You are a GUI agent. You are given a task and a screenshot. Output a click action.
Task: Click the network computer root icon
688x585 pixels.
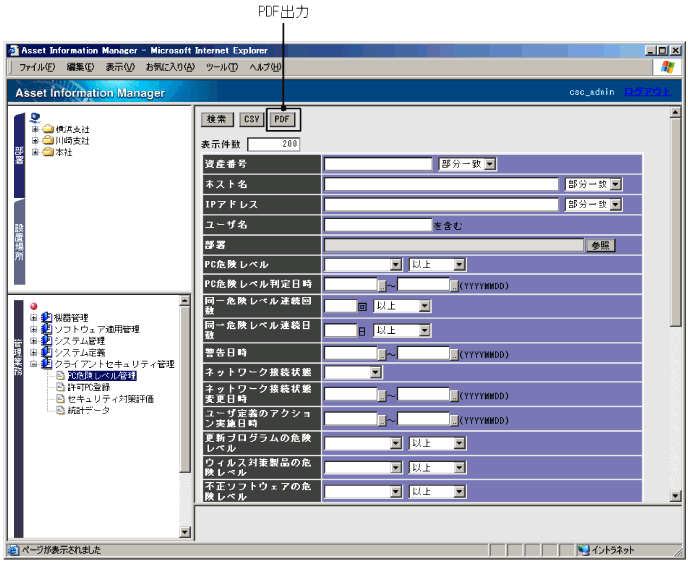pyautogui.click(x=35, y=118)
